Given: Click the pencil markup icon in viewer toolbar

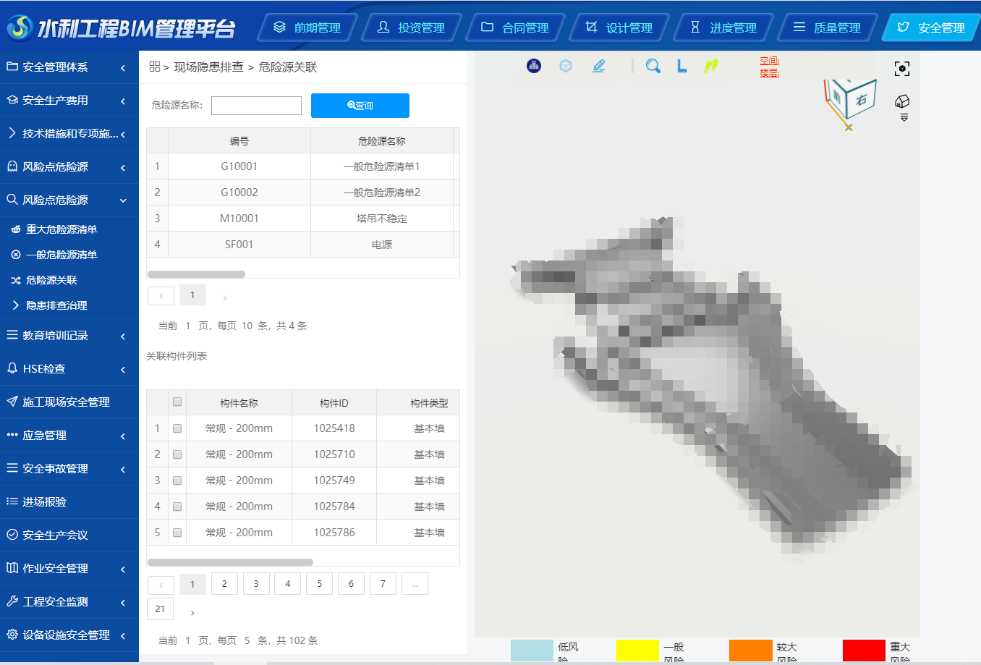Looking at the screenshot, I should click(599, 67).
